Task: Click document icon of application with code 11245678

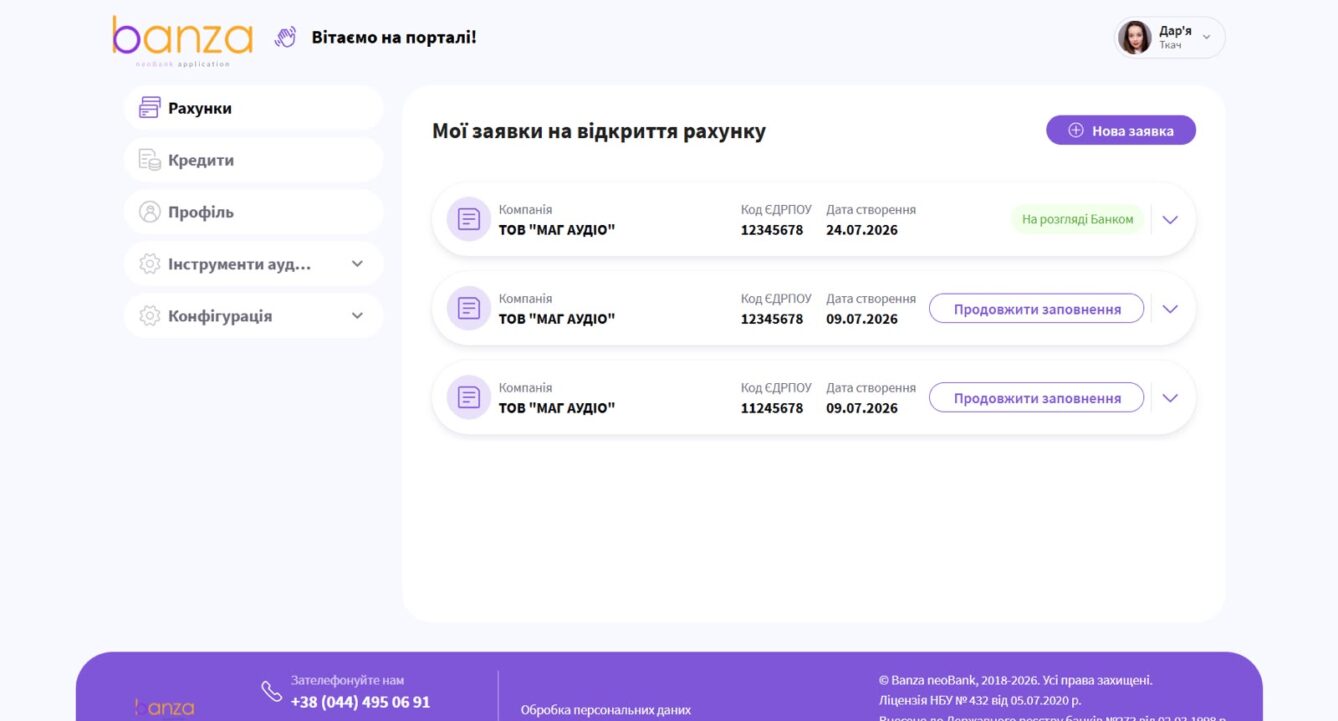Action: [x=469, y=397]
